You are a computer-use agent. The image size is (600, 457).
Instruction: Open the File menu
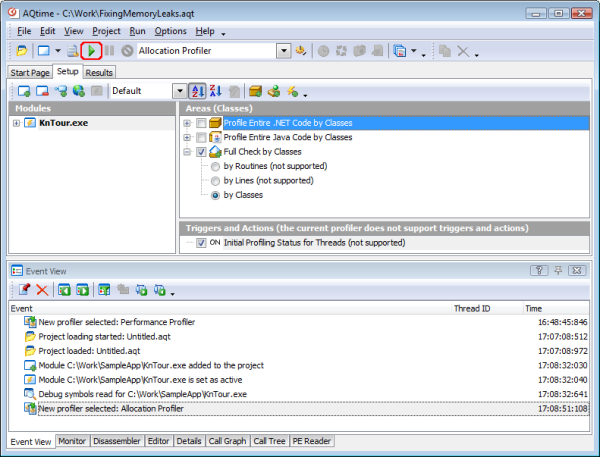coord(24,31)
